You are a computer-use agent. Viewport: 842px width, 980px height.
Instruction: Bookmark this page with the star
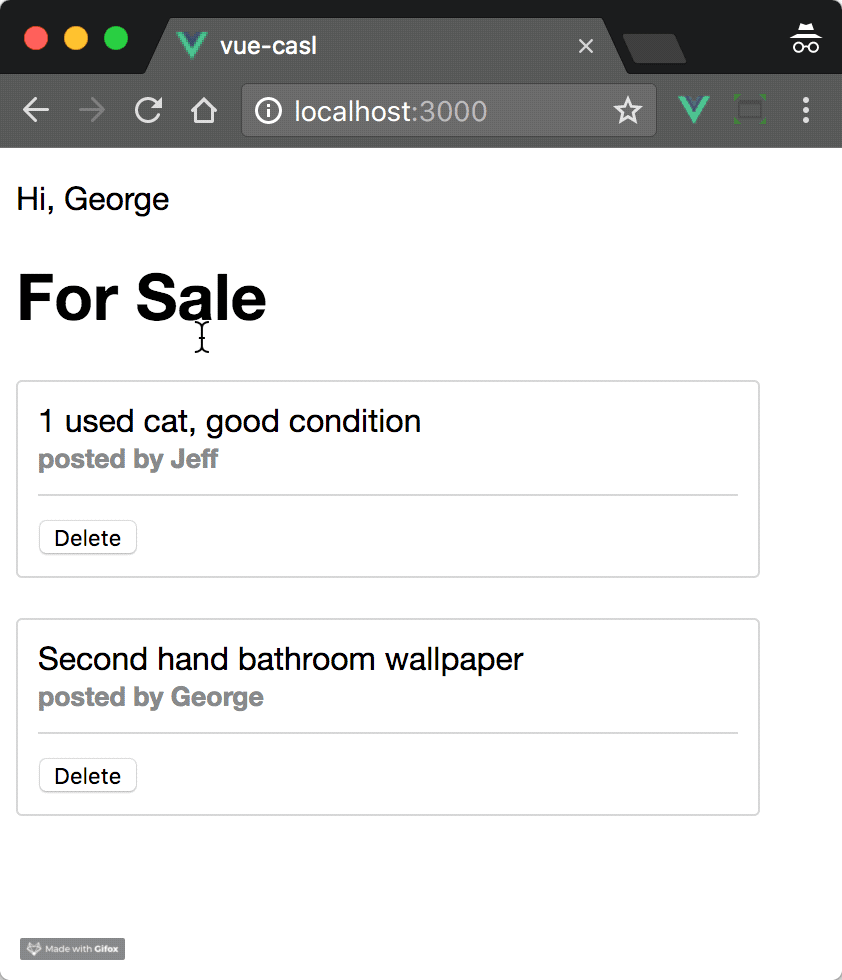tap(627, 110)
